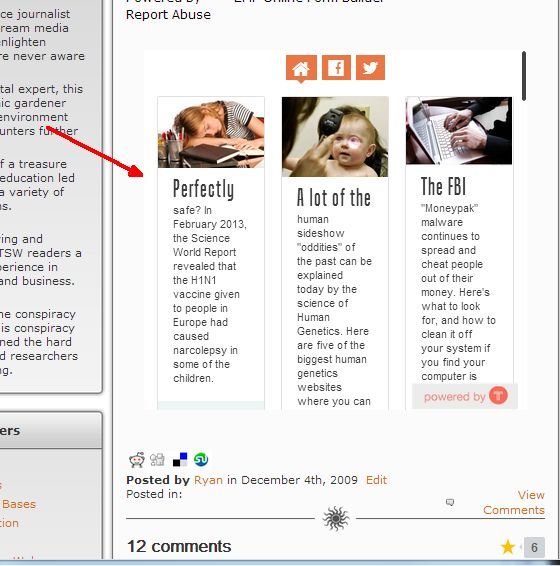Open the 'Perfectly' article headline

tap(203, 189)
